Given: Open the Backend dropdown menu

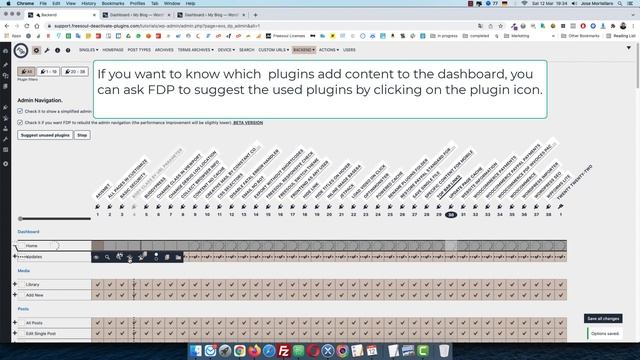Looking at the screenshot, I should tap(304, 50).
